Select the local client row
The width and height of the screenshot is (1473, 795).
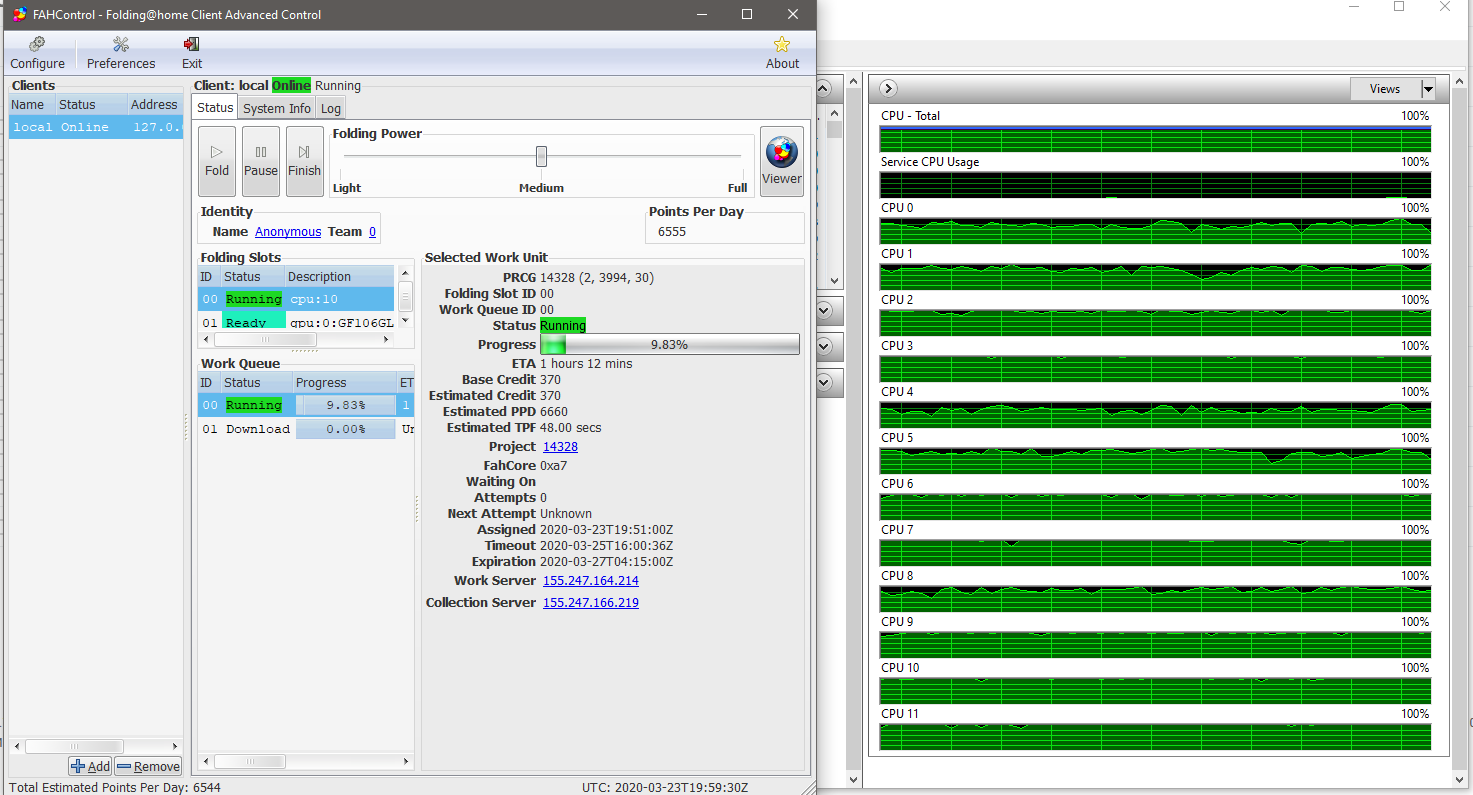tap(96, 127)
